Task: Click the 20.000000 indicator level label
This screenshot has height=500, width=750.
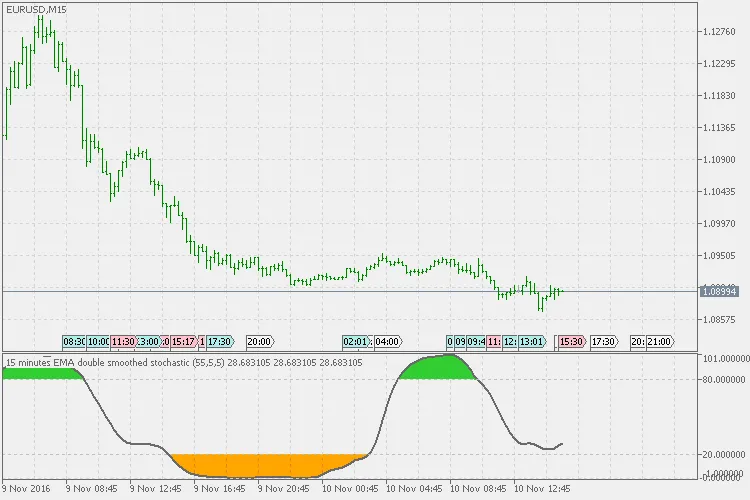Action: coord(723,455)
